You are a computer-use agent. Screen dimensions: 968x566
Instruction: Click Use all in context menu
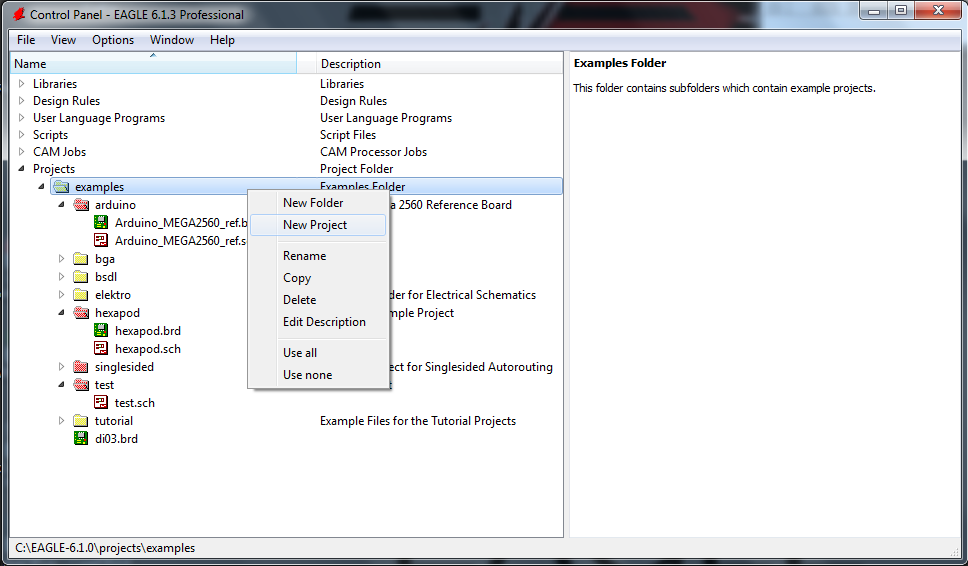300,353
